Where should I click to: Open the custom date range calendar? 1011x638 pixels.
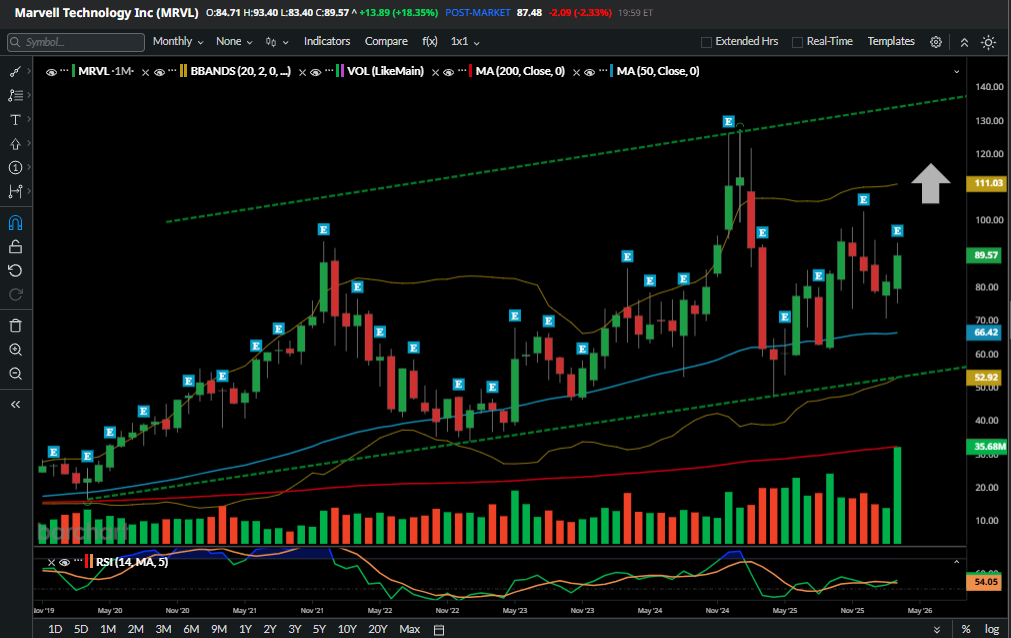click(438, 630)
